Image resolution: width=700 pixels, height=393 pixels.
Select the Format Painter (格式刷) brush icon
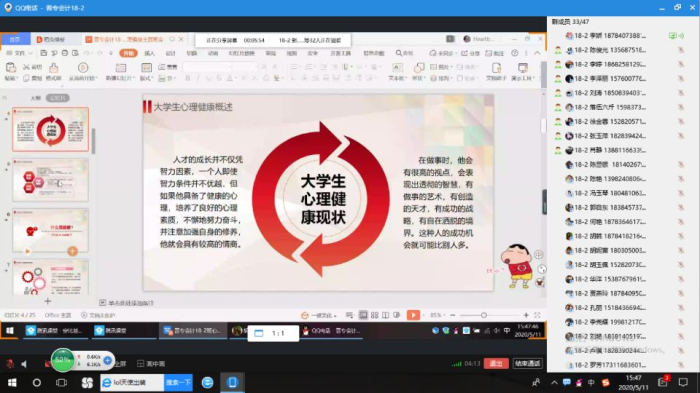pos(54,68)
